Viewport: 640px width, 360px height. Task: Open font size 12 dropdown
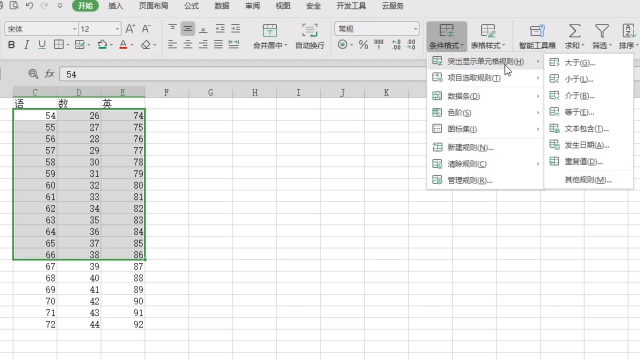pos(117,29)
